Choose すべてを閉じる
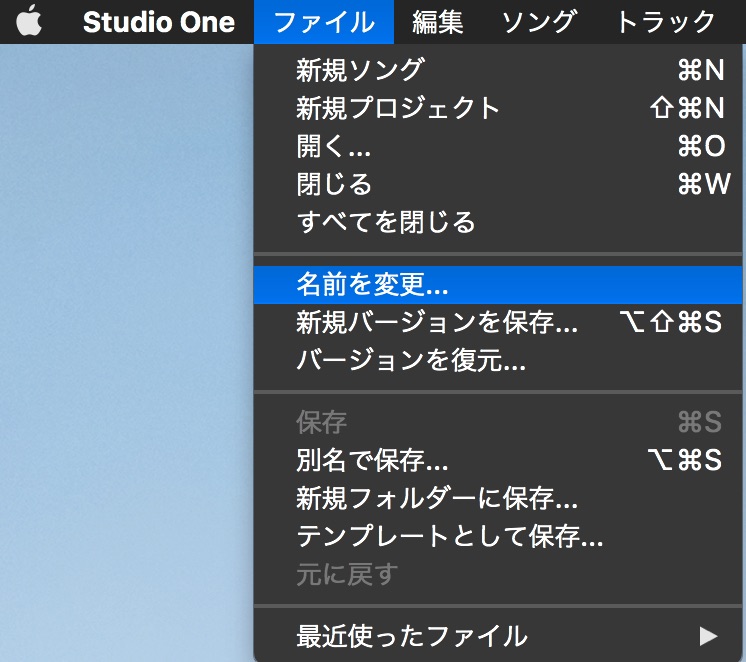 386,222
